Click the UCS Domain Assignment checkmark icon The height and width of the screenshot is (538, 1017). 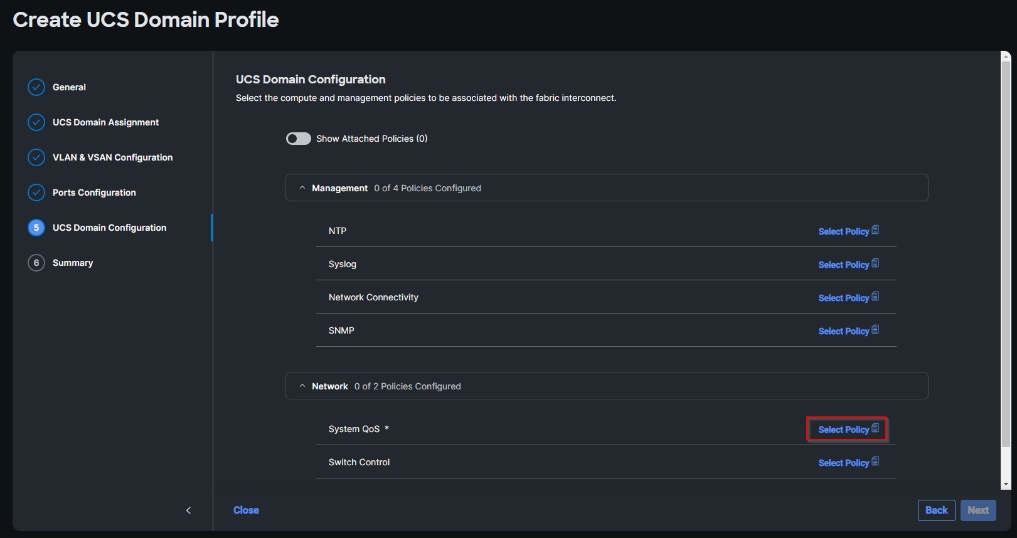click(x=36, y=122)
